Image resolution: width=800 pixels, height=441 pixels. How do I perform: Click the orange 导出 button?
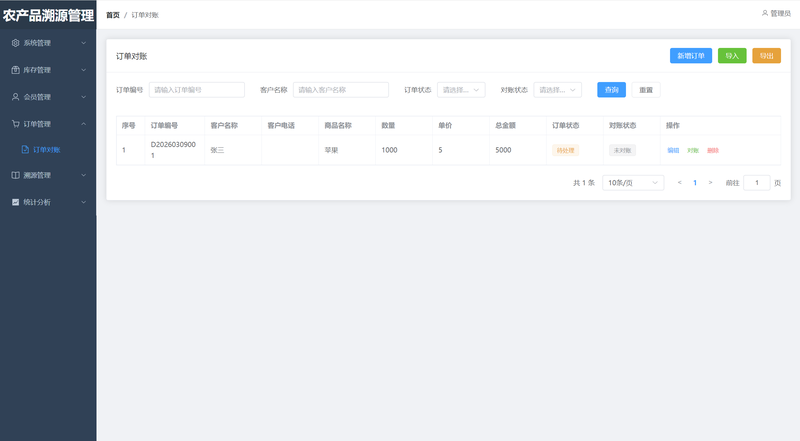(766, 56)
